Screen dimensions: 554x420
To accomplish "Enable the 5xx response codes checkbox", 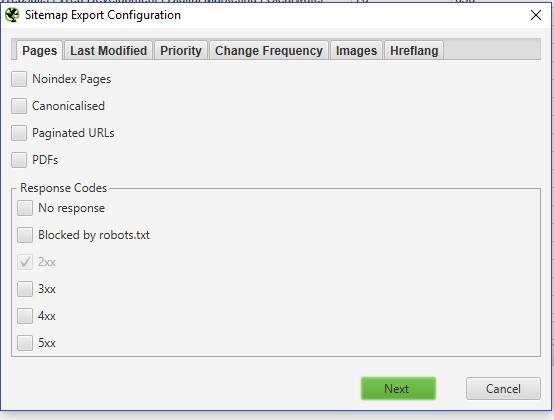I will tap(25, 343).
